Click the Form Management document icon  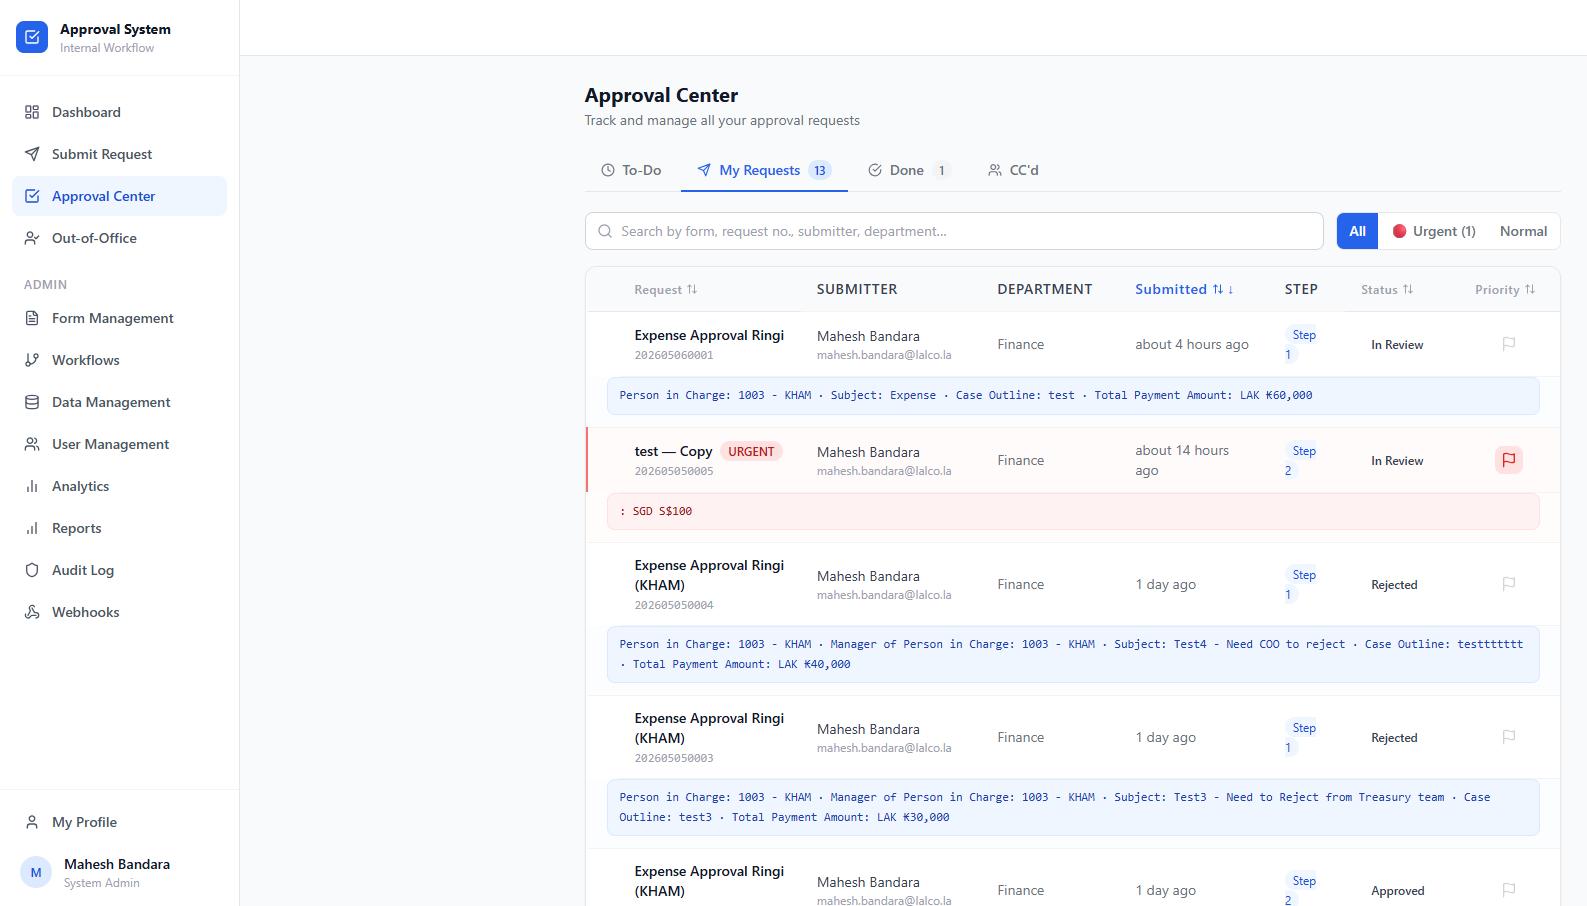(x=32, y=318)
